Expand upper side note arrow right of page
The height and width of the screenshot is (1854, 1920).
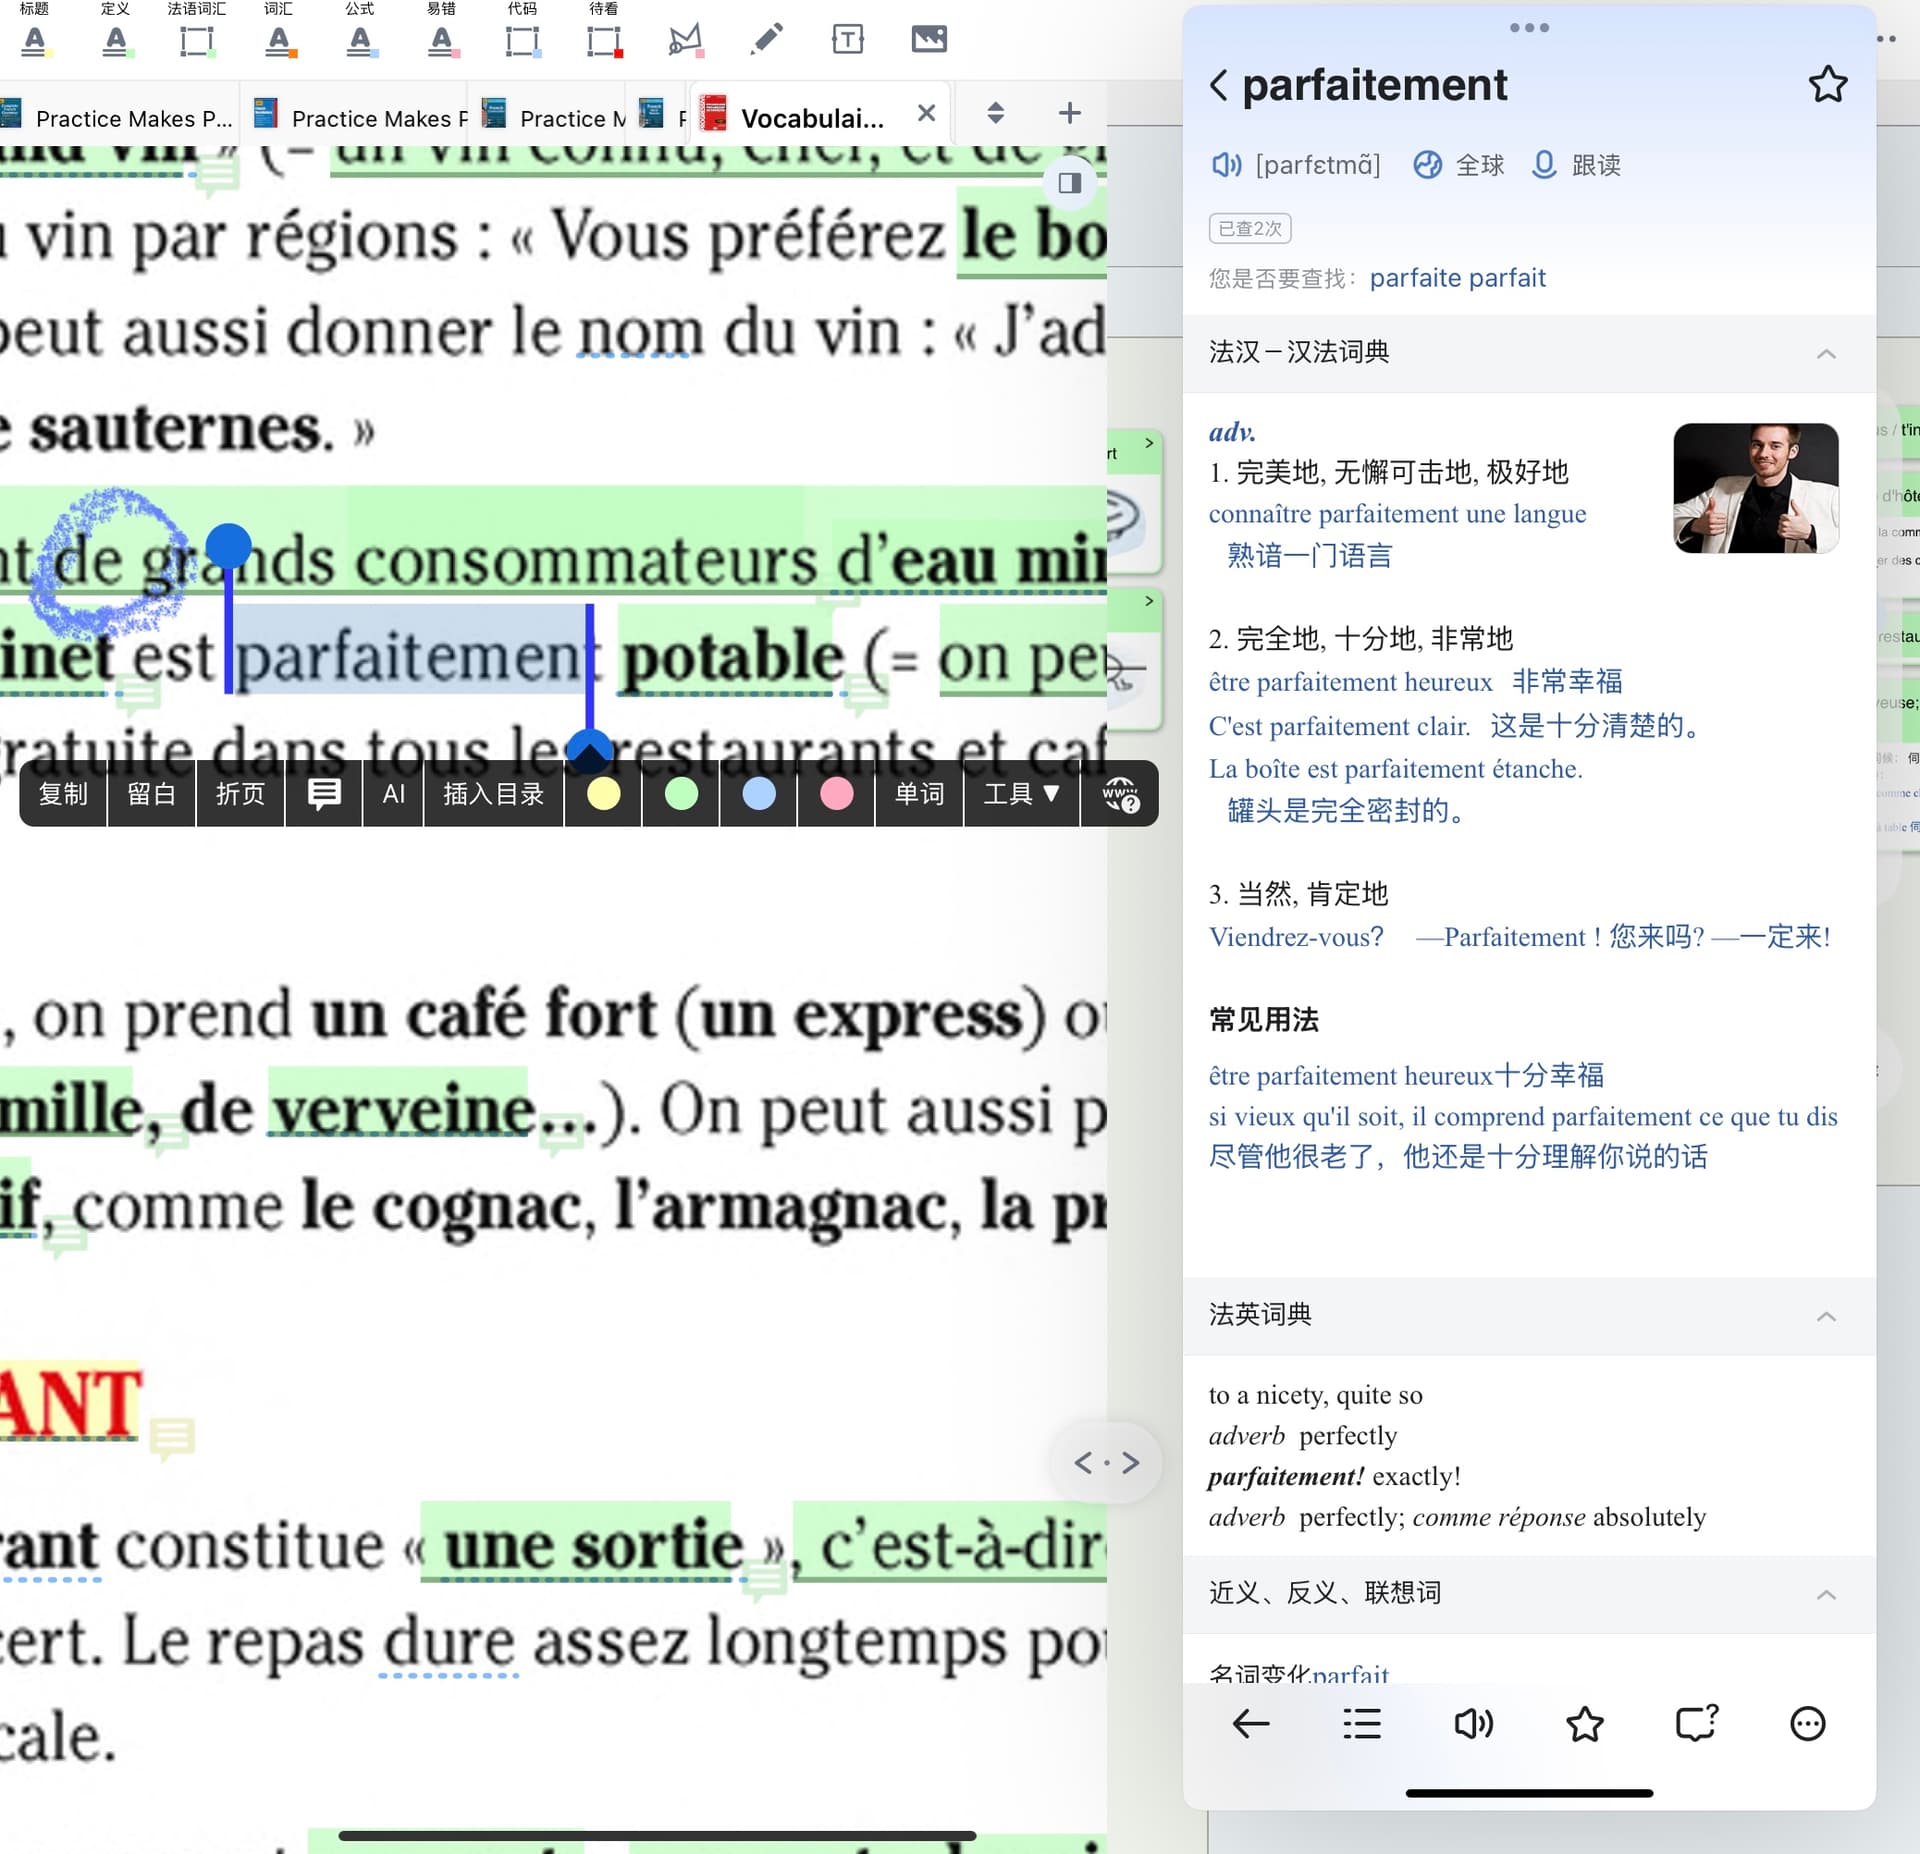[x=1149, y=442]
